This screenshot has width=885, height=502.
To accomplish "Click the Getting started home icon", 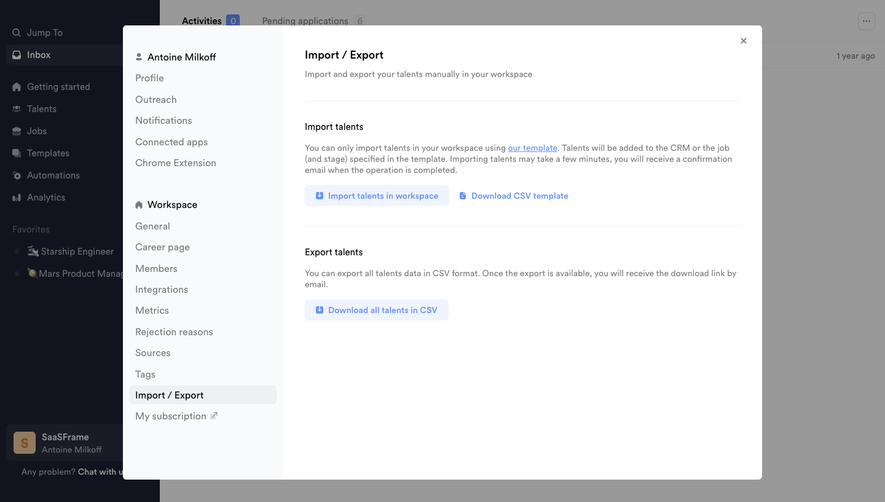I will point(16,87).
